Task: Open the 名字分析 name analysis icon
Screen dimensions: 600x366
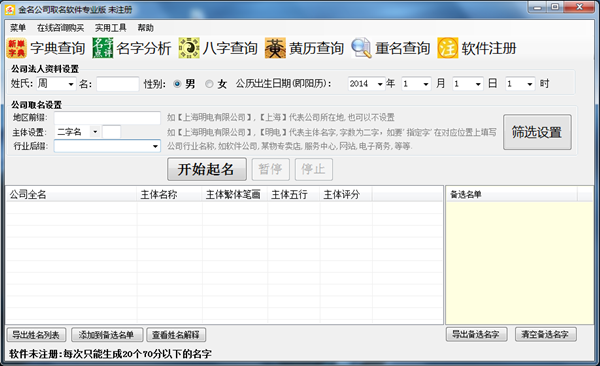Action: click(103, 48)
